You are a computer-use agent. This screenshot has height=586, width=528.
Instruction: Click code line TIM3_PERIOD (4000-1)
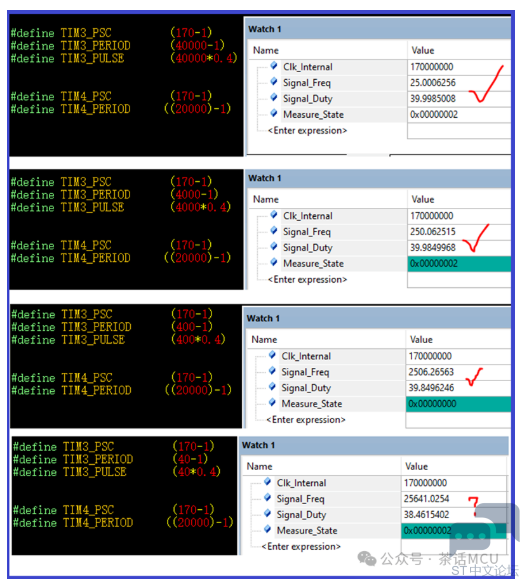(115, 195)
